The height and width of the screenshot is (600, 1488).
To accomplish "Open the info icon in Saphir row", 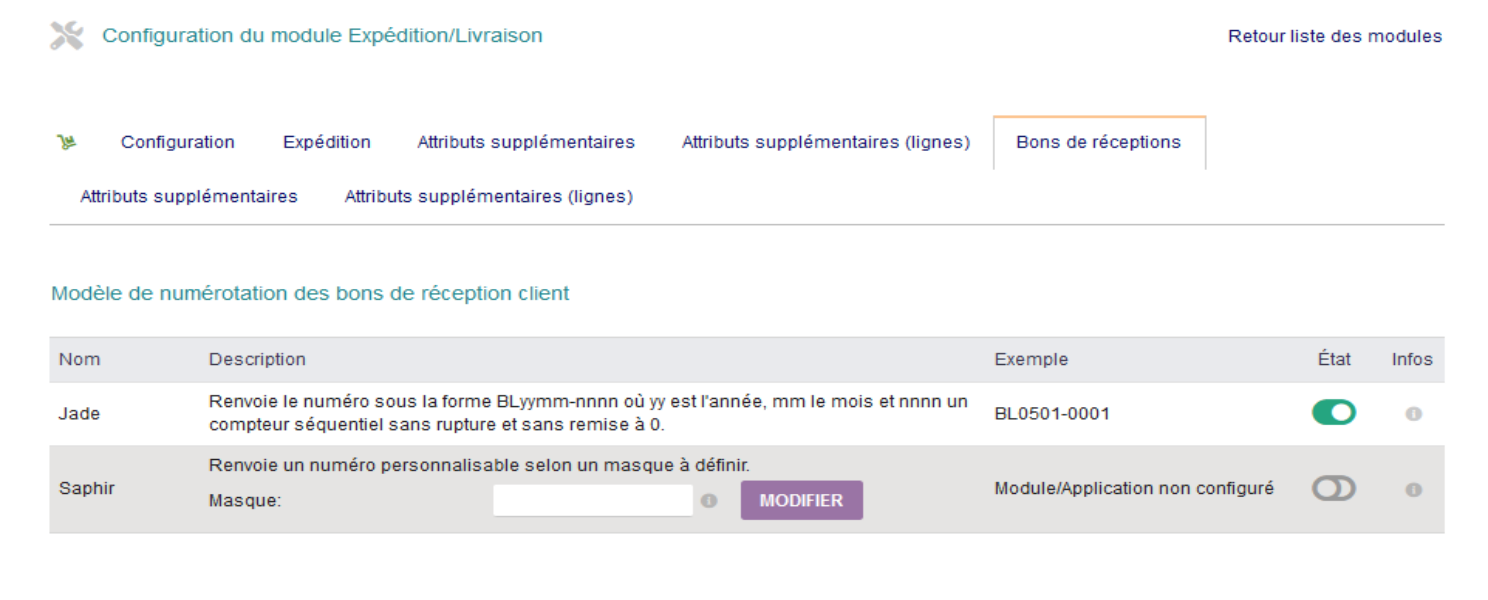I will coord(1413,490).
